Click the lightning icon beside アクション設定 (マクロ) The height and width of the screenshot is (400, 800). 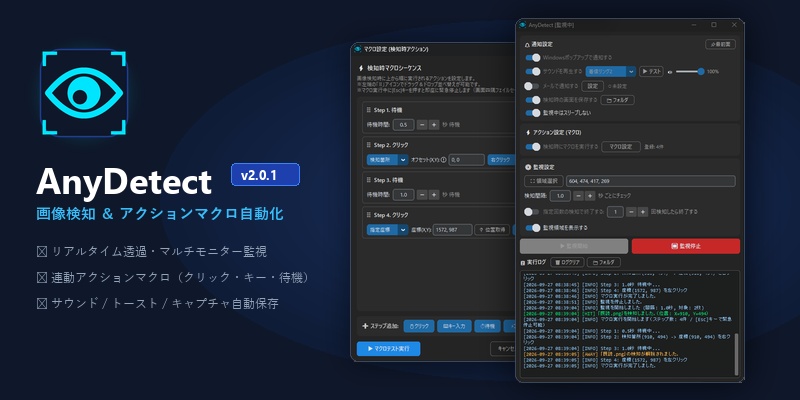tap(528, 133)
